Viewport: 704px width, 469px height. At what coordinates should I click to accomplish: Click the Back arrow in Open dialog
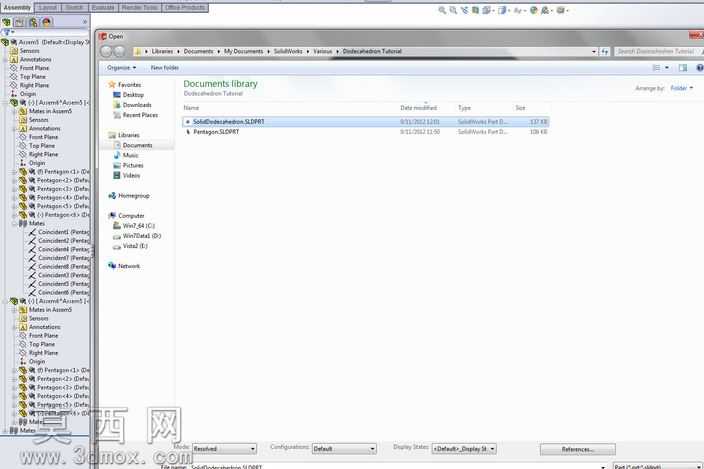106,52
